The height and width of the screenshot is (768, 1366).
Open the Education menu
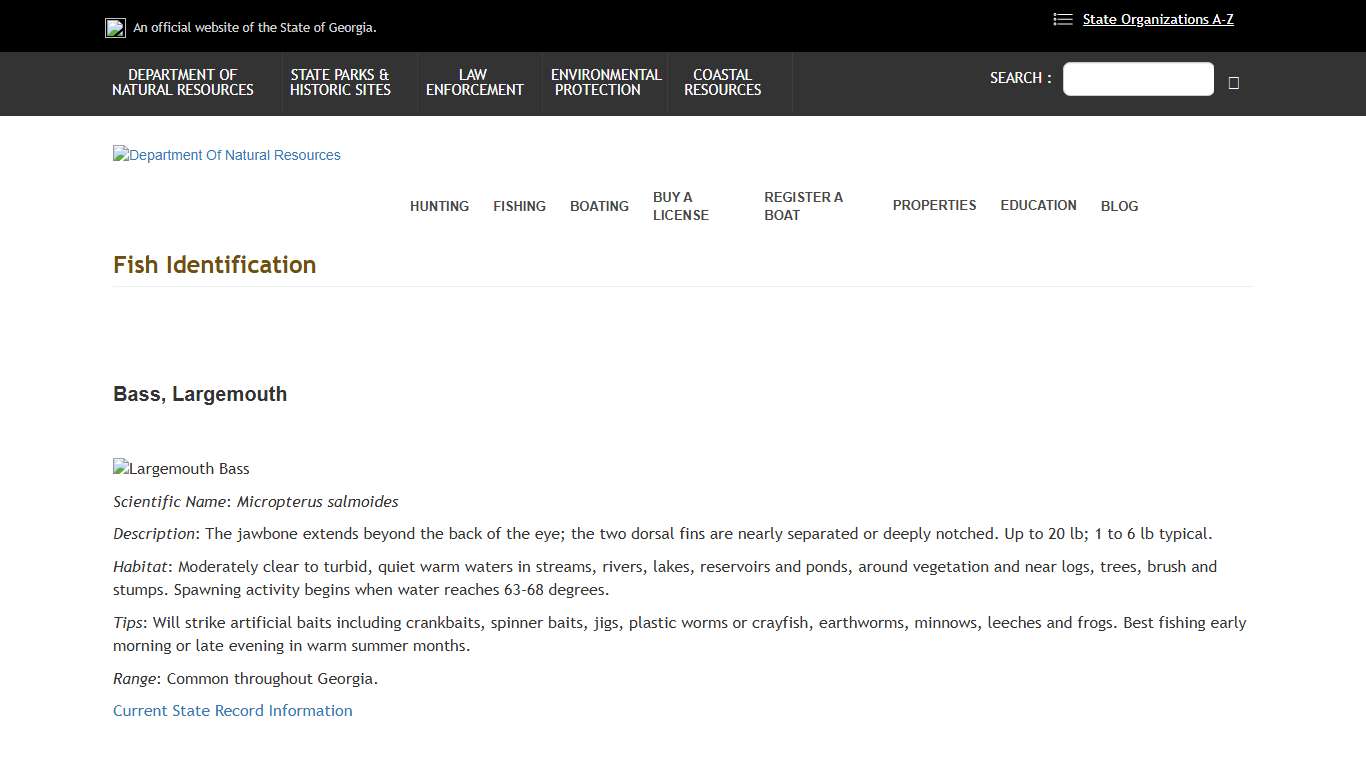1038,205
